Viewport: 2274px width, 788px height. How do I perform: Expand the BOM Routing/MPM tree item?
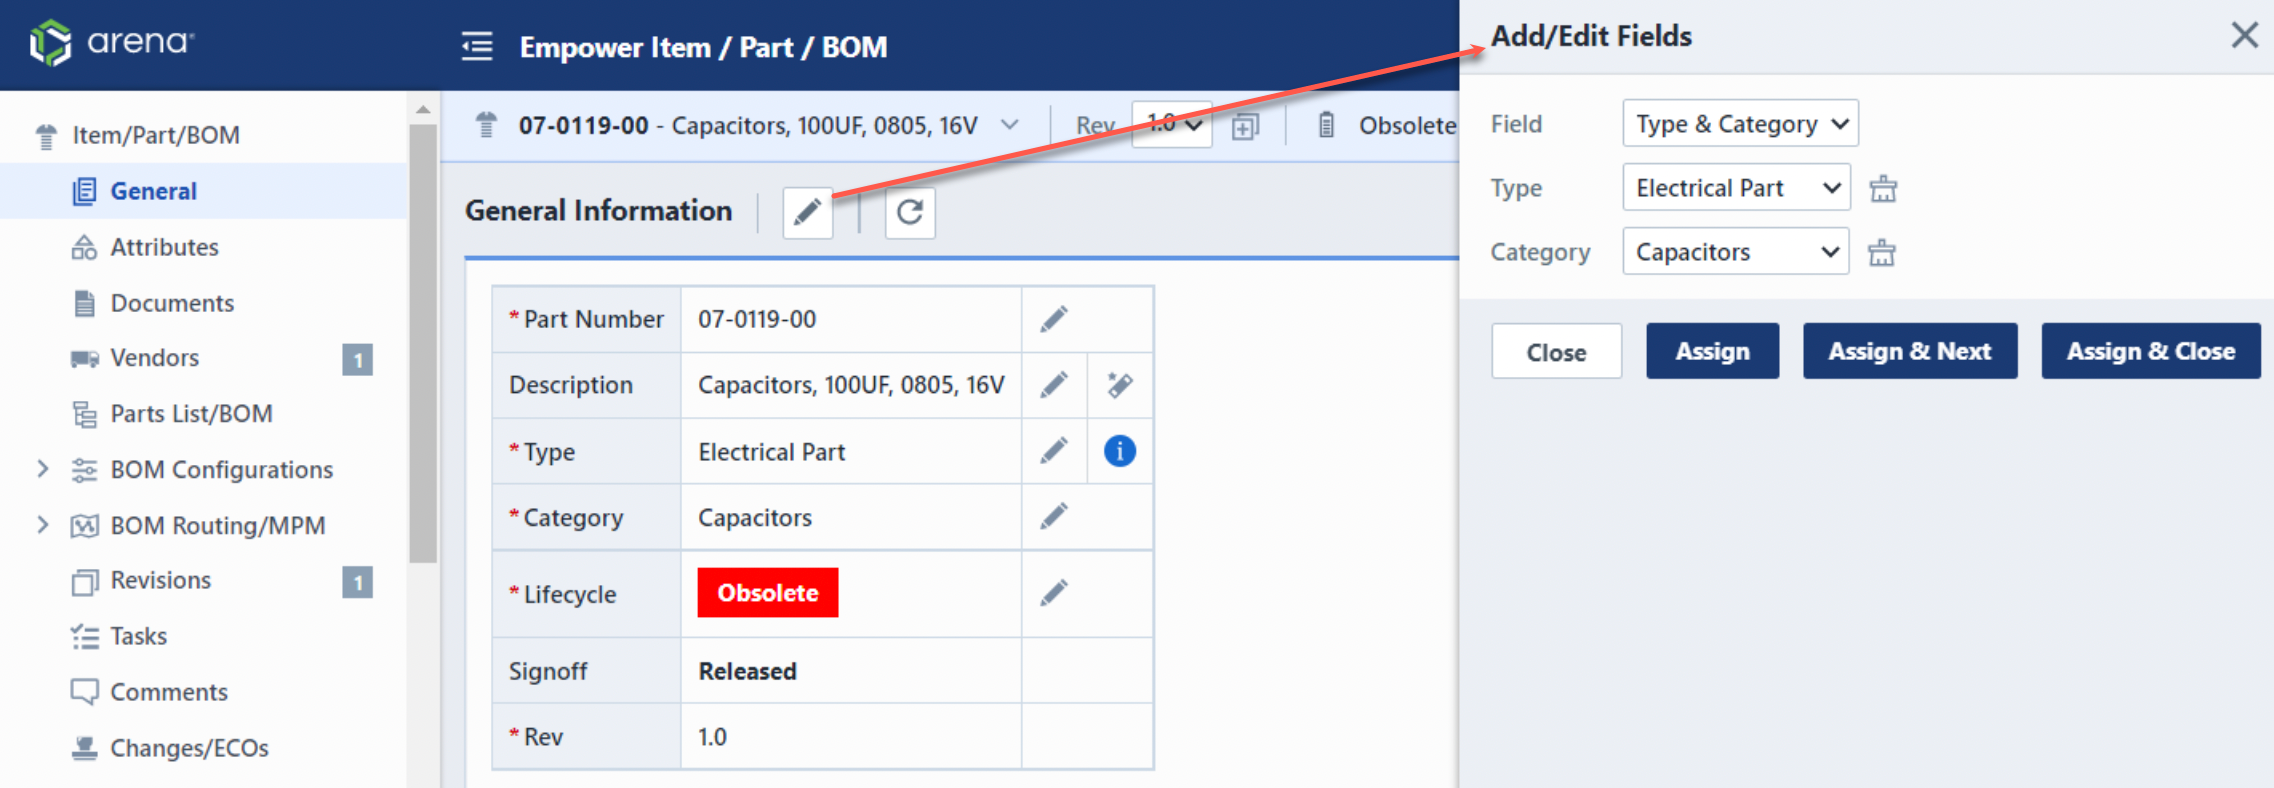click(x=42, y=525)
